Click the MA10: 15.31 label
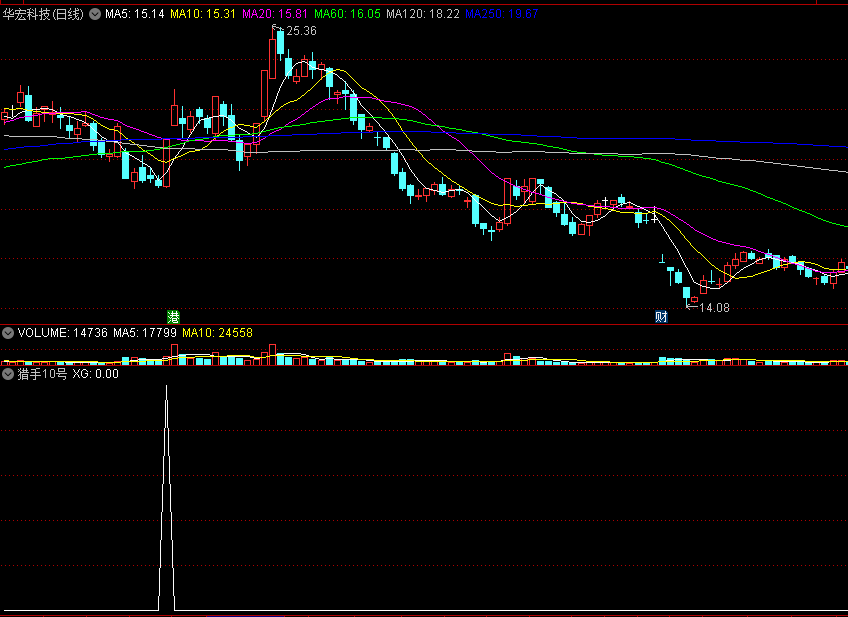Image resolution: width=848 pixels, height=617 pixels. 203,14
